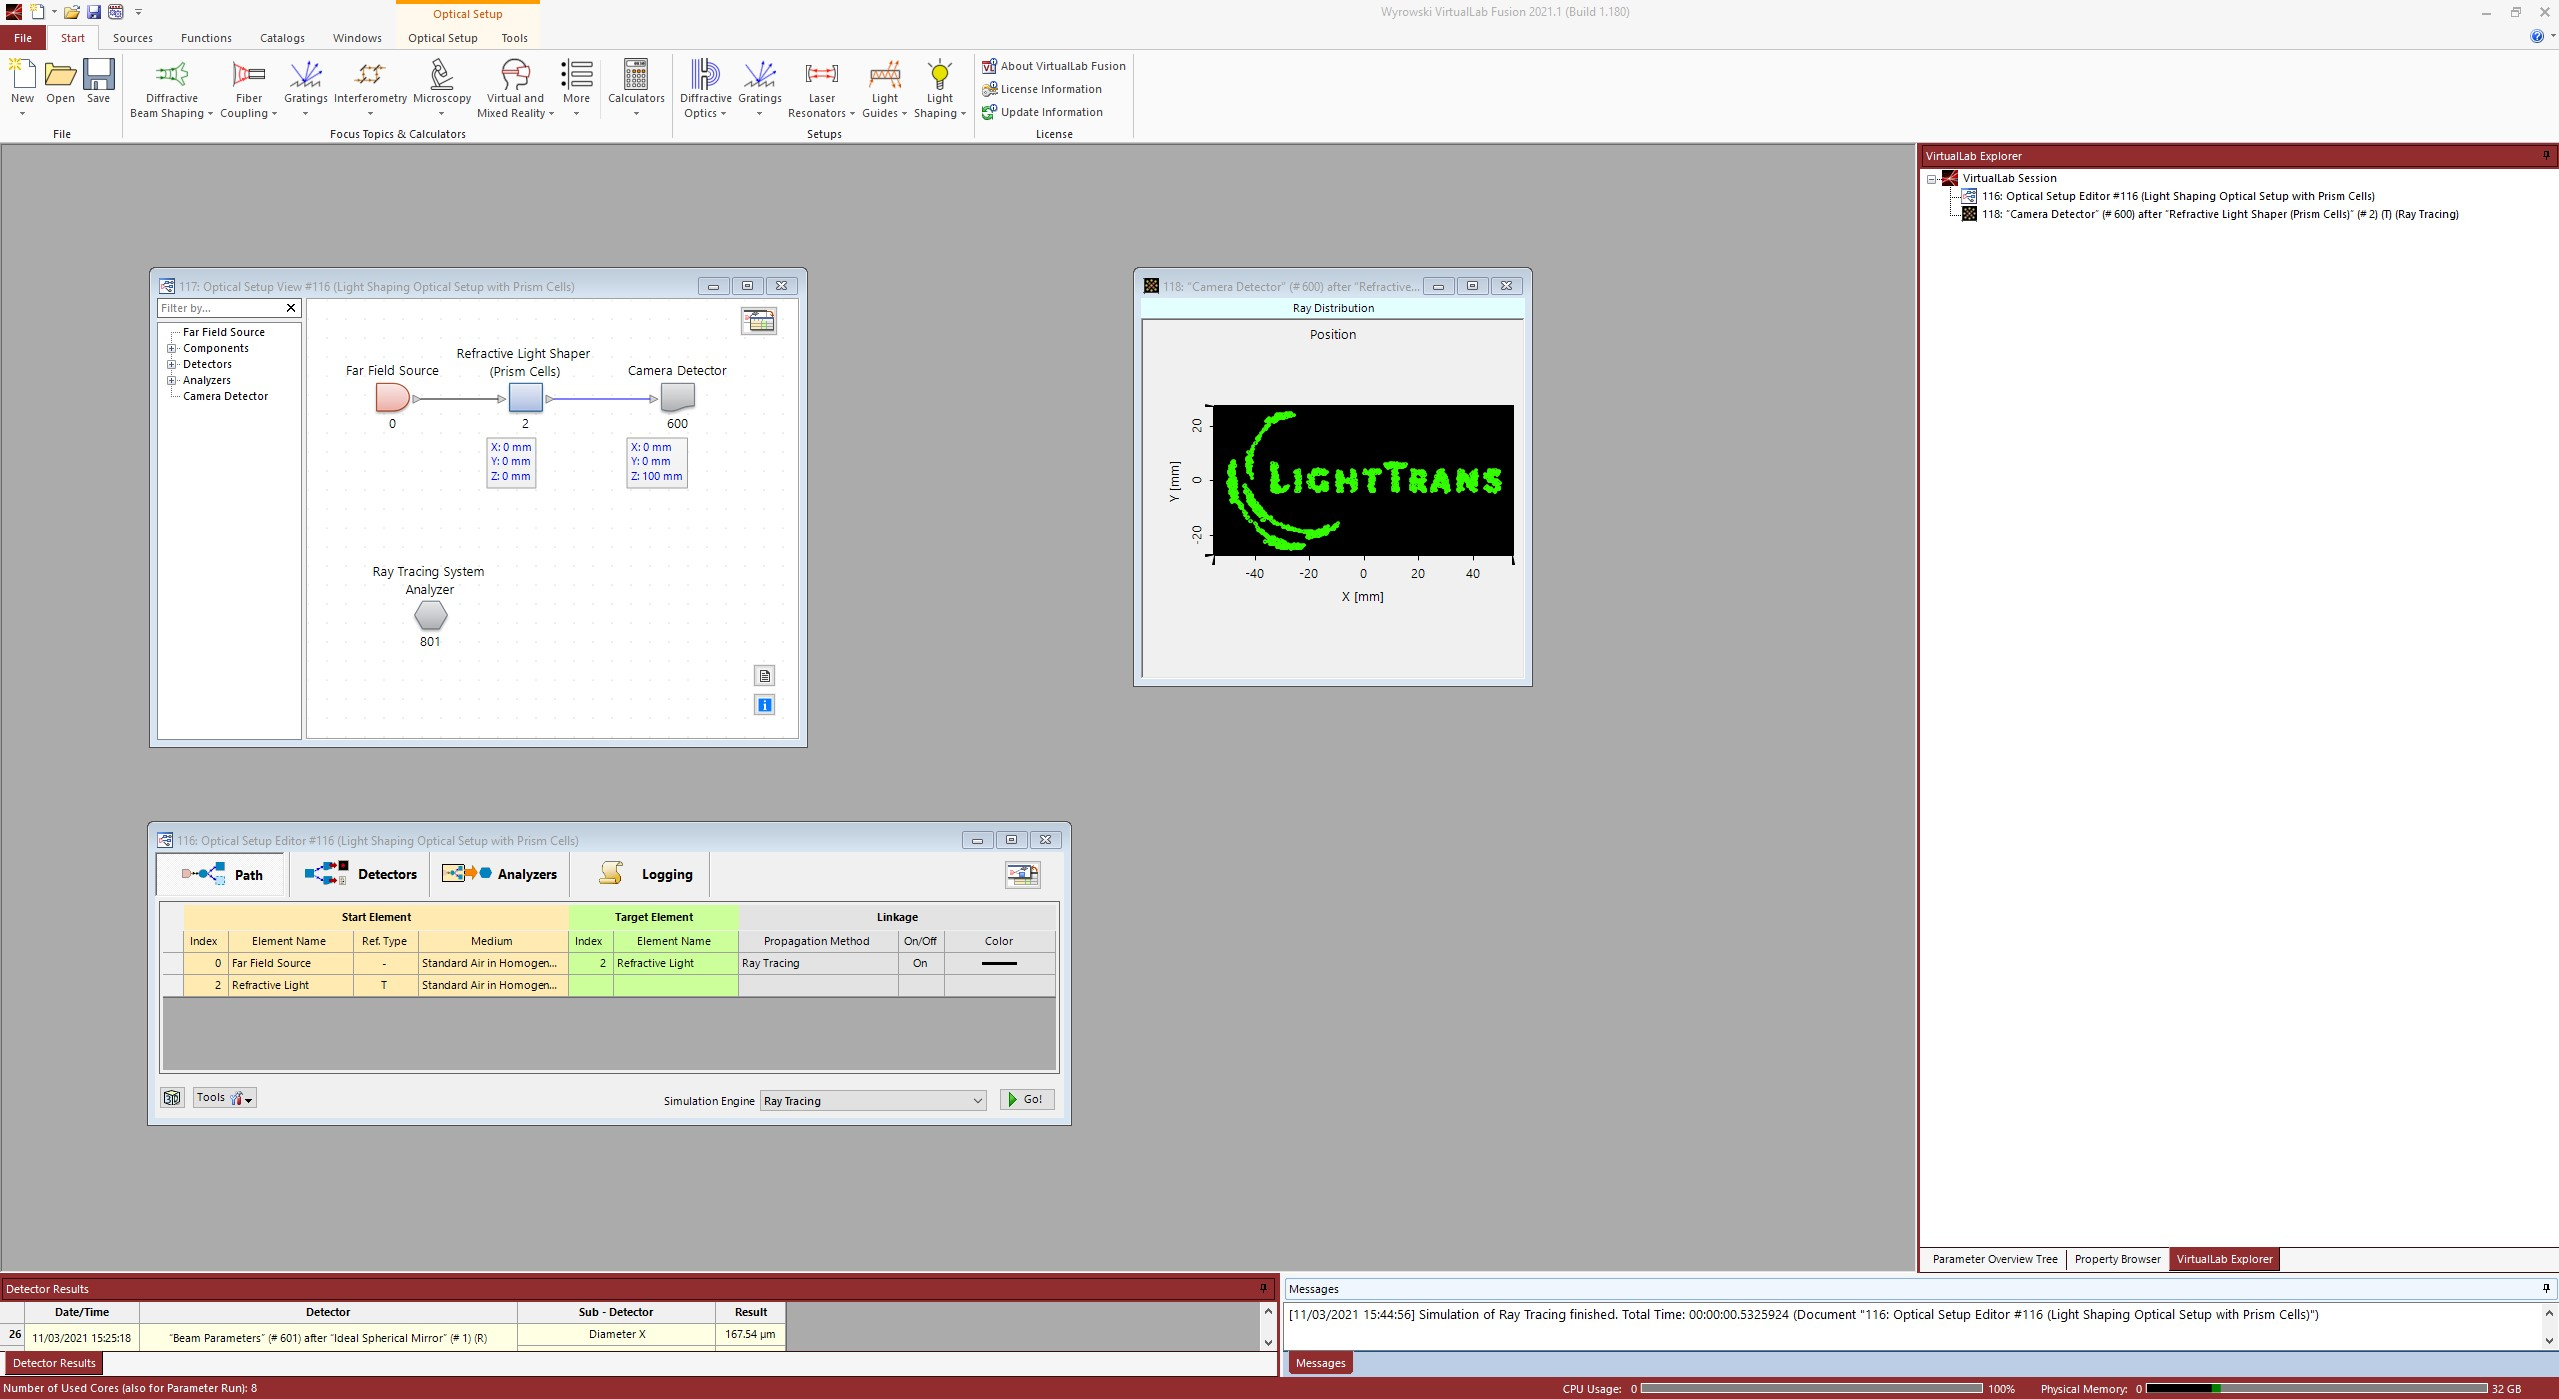The image size is (2559, 1399).
Task: Expand the Components tree node
Action: pos(172,349)
